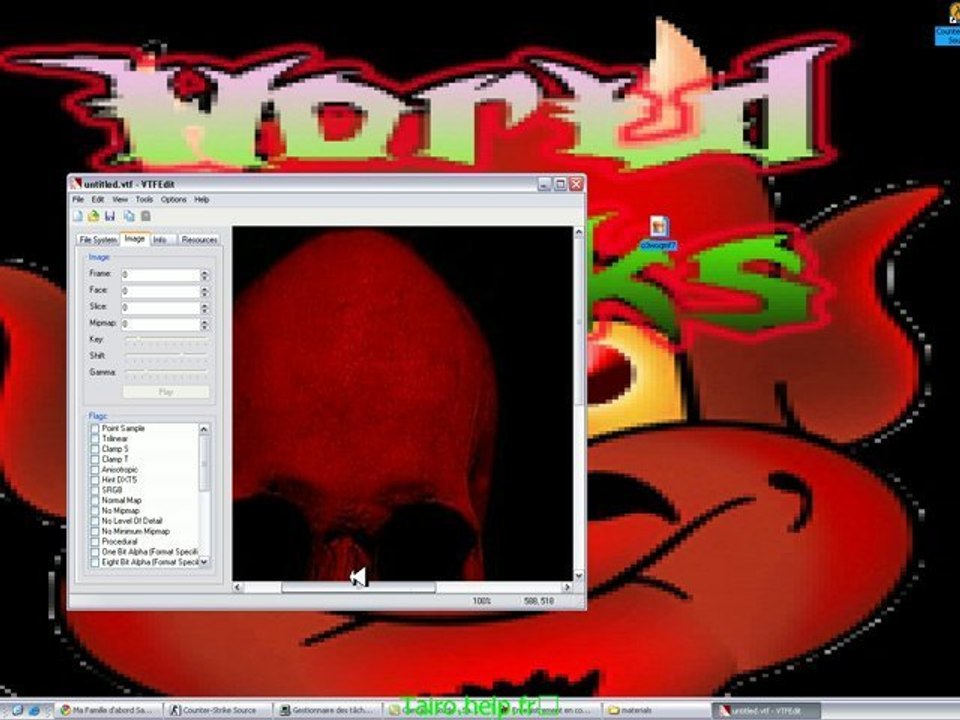This screenshot has height=720, width=960.
Task: Enable the Procedural flag
Action: click(x=95, y=542)
